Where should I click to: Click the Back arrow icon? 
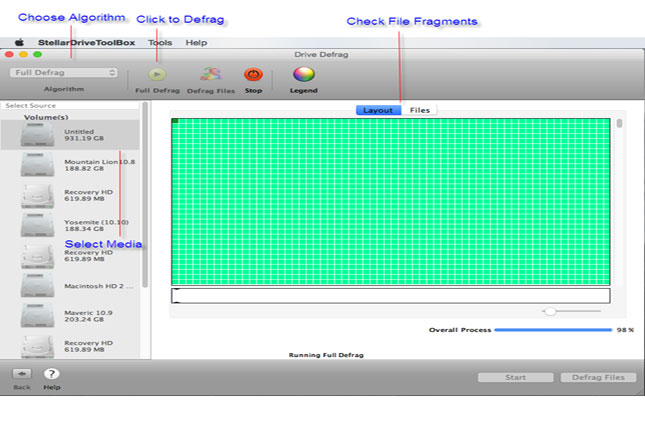coord(22,374)
